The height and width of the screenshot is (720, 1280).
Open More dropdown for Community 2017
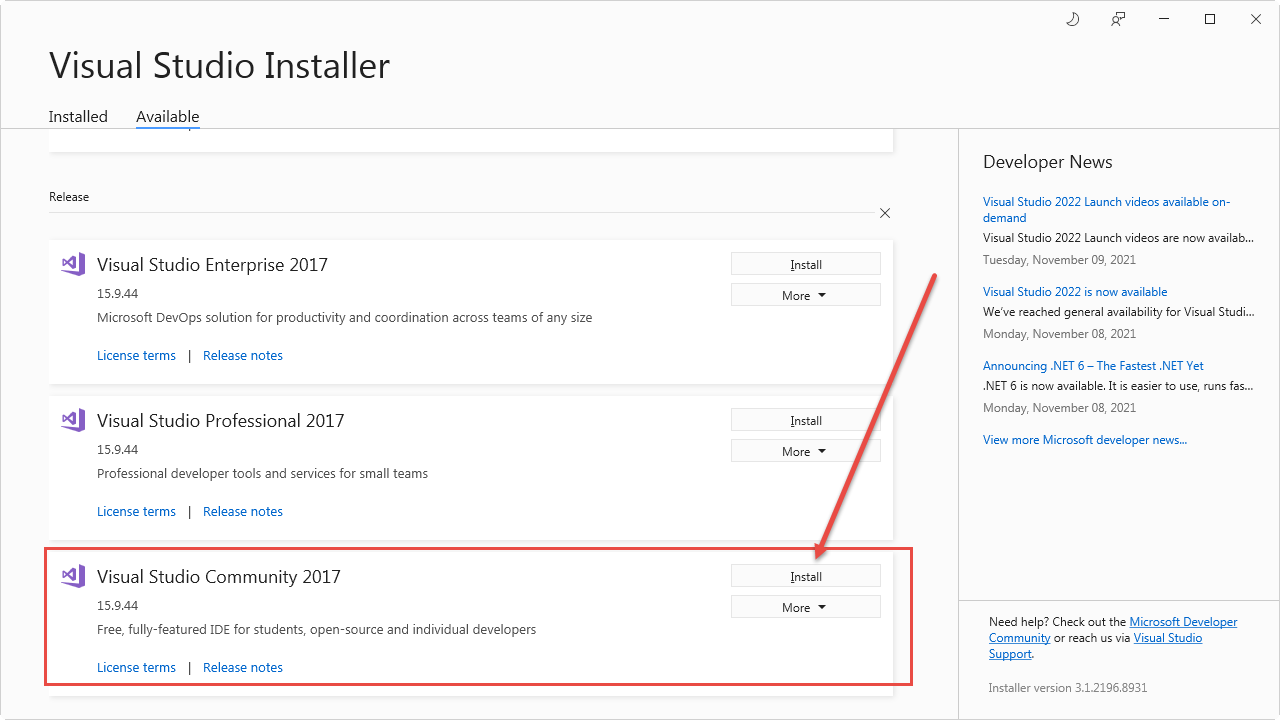pyautogui.click(x=806, y=607)
